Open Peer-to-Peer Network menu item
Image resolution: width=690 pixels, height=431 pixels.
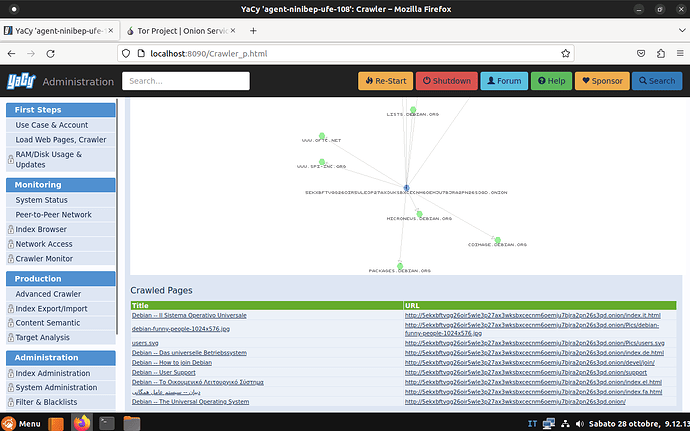coord(61,214)
